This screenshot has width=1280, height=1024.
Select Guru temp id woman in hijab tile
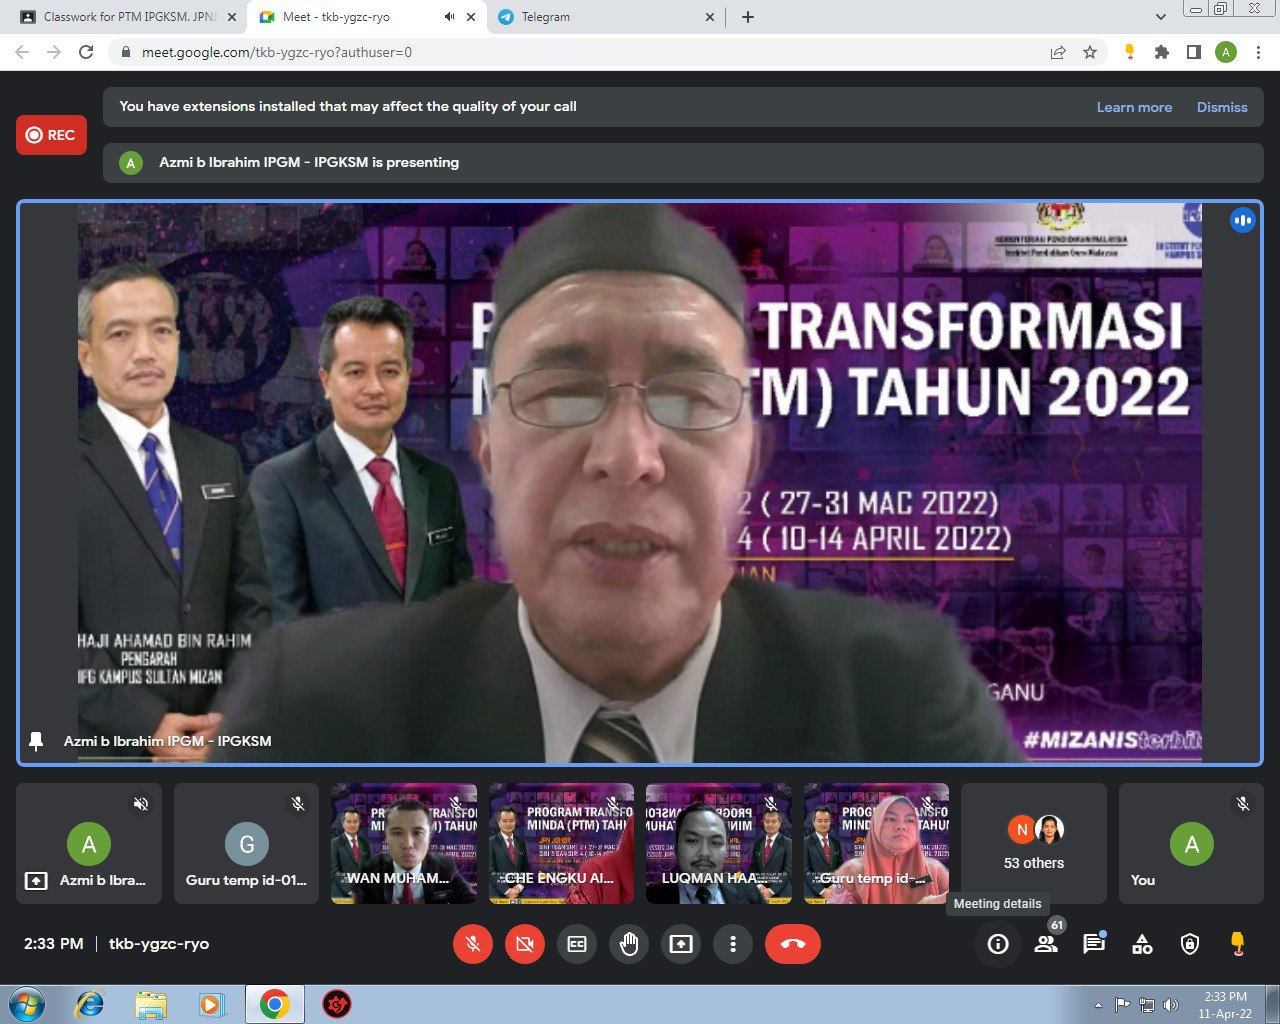click(876, 844)
